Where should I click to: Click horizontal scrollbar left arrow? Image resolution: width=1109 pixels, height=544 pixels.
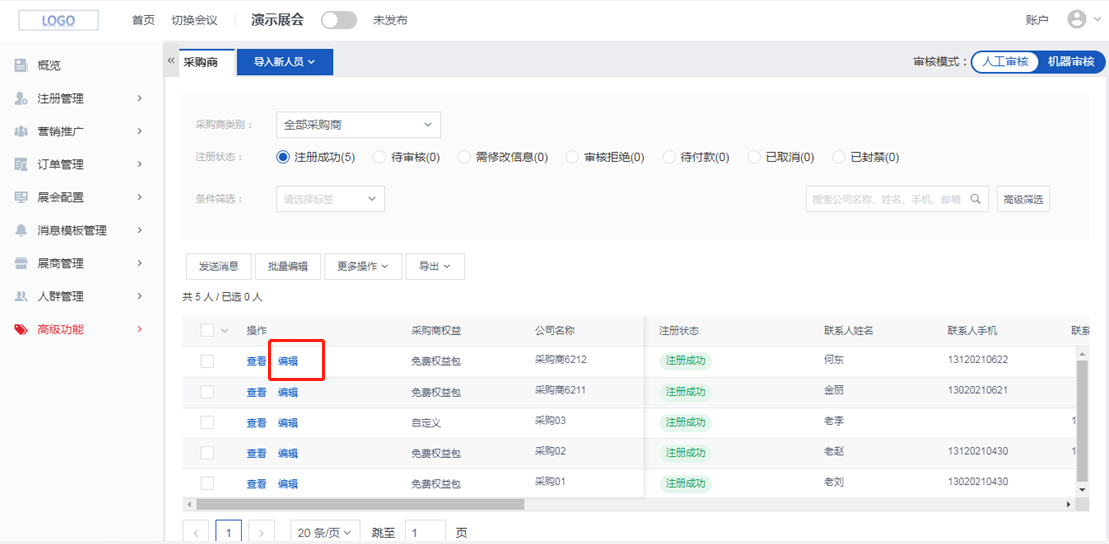click(x=188, y=504)
